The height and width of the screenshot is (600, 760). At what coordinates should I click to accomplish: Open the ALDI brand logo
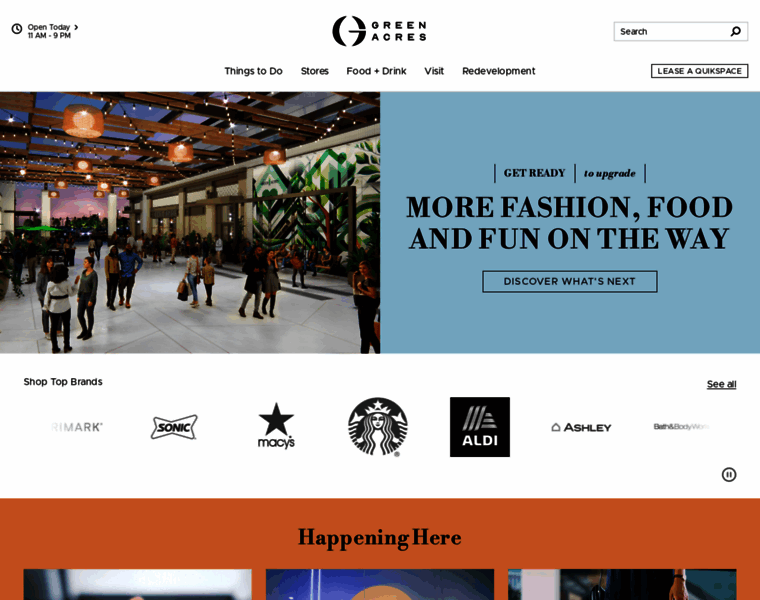[x=480, y=427]
